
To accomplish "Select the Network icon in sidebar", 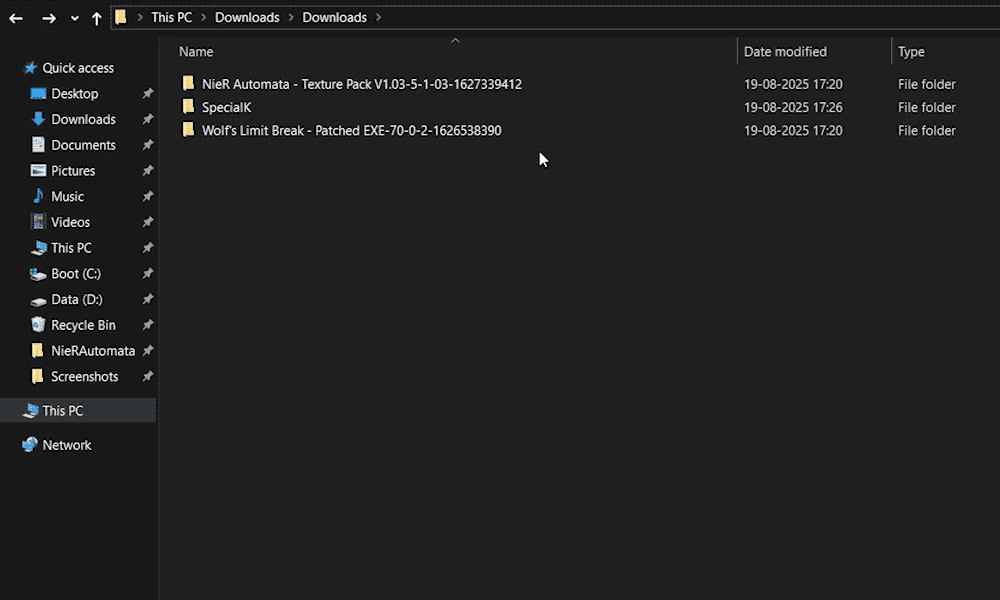I will (x=30, y=445).
